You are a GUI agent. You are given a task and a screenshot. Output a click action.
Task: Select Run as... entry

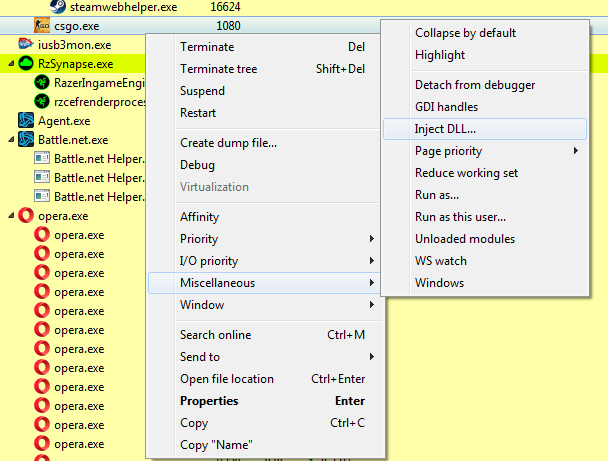(485, 195)
